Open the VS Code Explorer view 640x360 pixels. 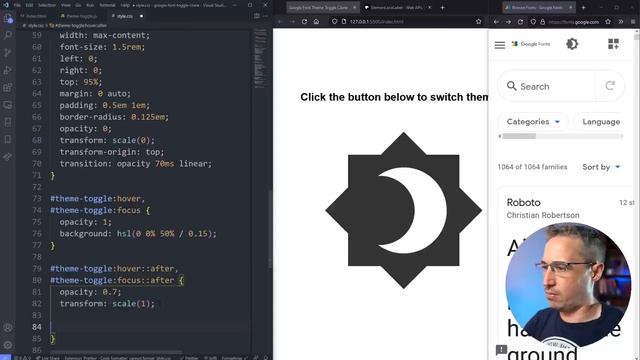[x=8, y=18]
